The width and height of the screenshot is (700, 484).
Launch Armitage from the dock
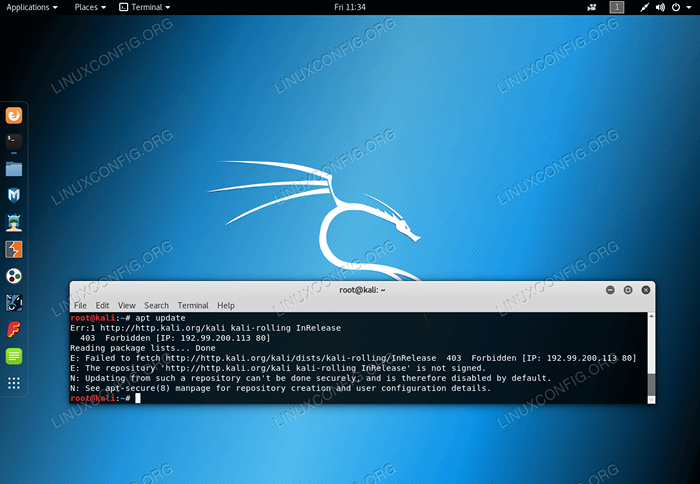point(14,223)
